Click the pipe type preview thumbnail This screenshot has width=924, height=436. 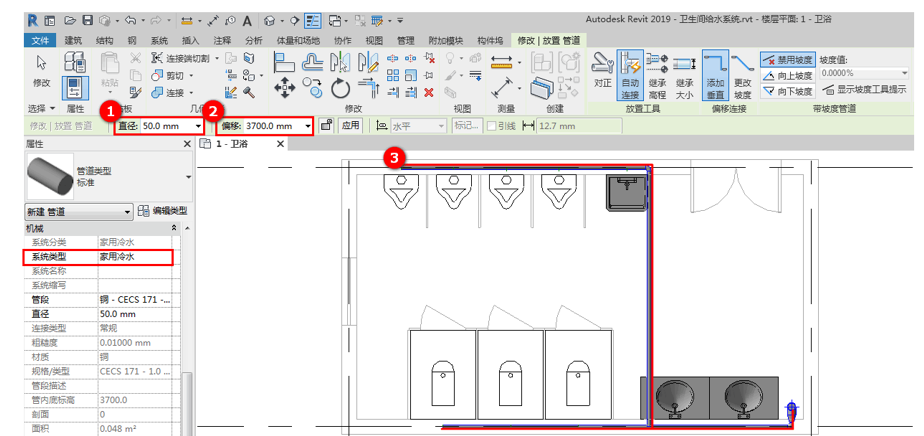[50, 177]
